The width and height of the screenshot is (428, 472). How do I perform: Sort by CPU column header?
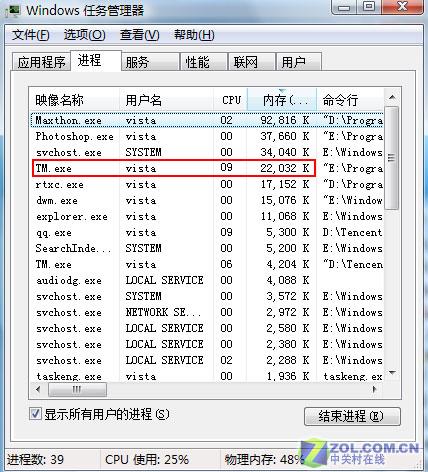click(x=231, y=100)
